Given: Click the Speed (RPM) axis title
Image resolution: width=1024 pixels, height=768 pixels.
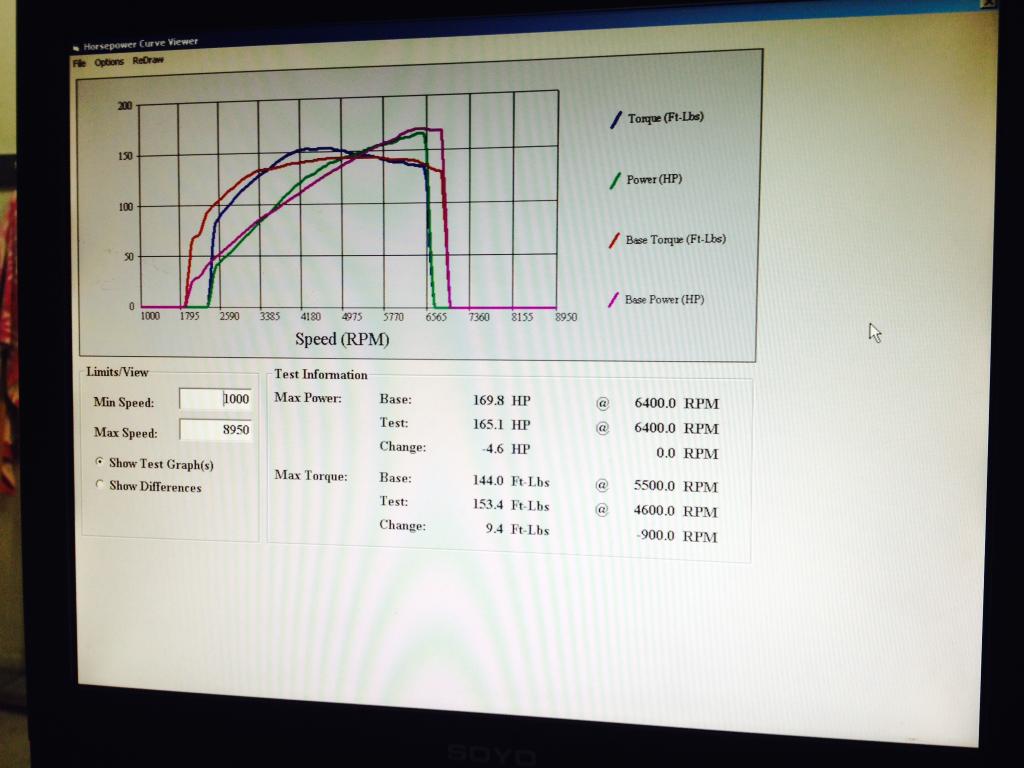Looking at the screenshot, I should (x=342, y=340).
